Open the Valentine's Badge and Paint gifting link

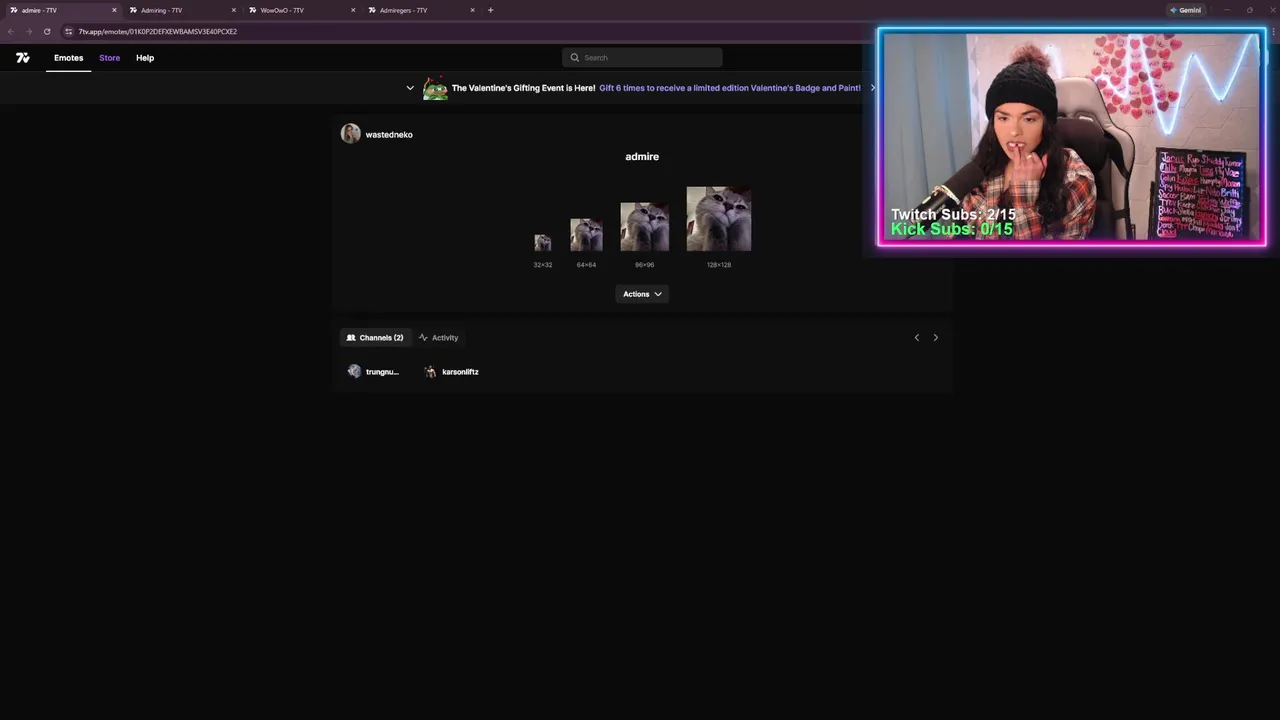coord(730,88)
